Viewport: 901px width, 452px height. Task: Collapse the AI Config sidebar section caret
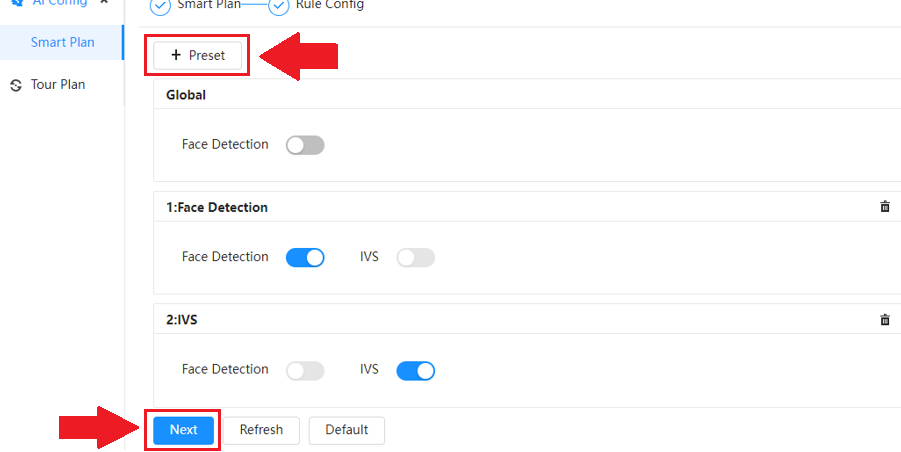[x=104, y=2]
